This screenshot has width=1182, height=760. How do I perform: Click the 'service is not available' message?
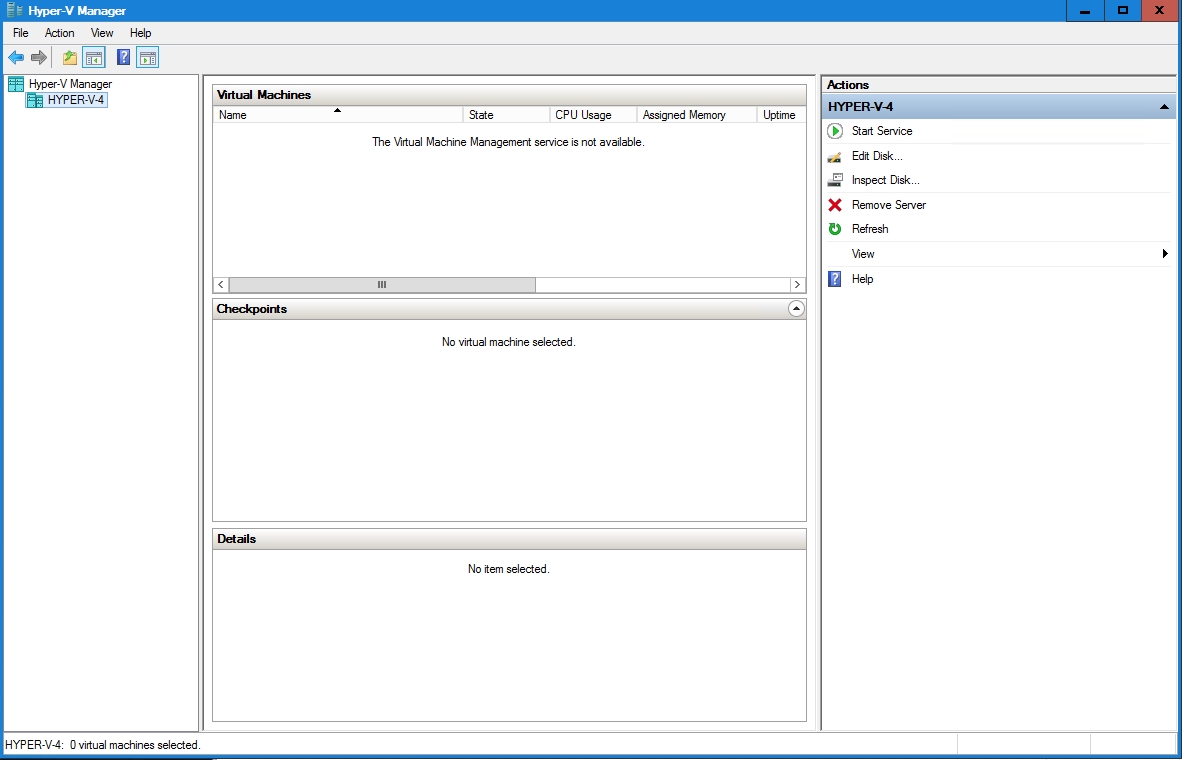click(x=508, y=142)
